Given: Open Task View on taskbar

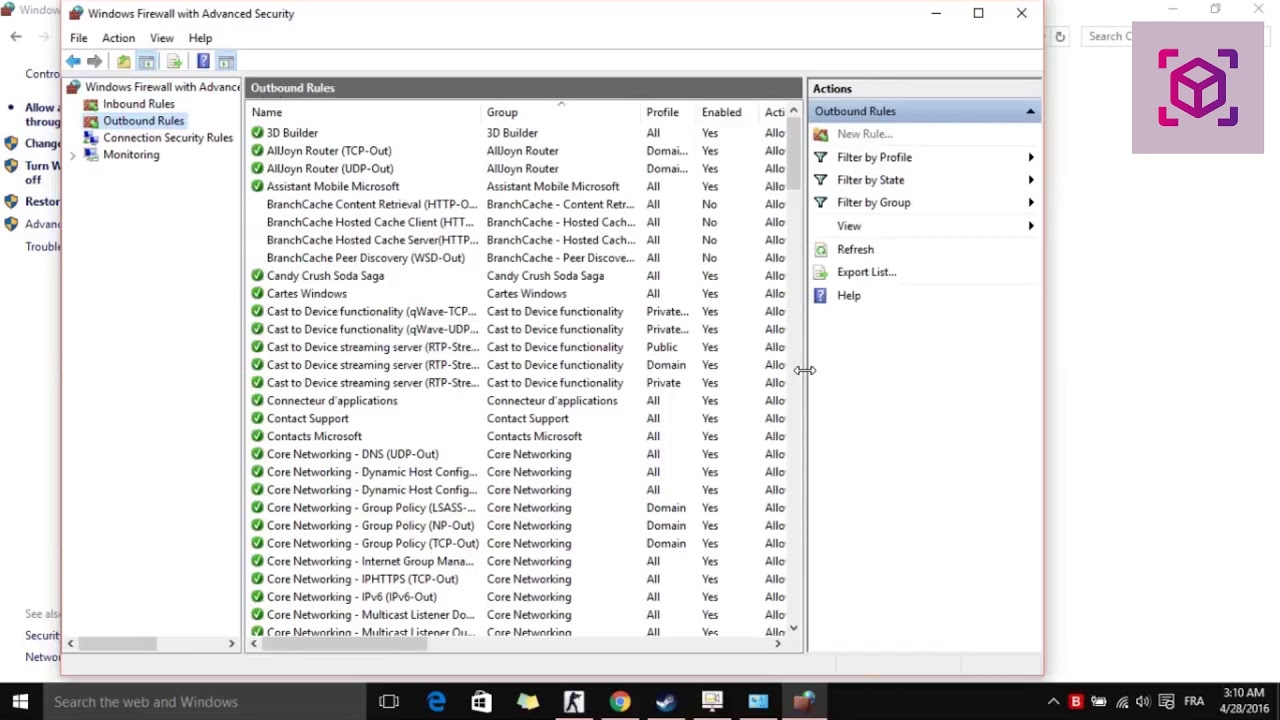Looking at the screenshot, I should pos(389,702).
